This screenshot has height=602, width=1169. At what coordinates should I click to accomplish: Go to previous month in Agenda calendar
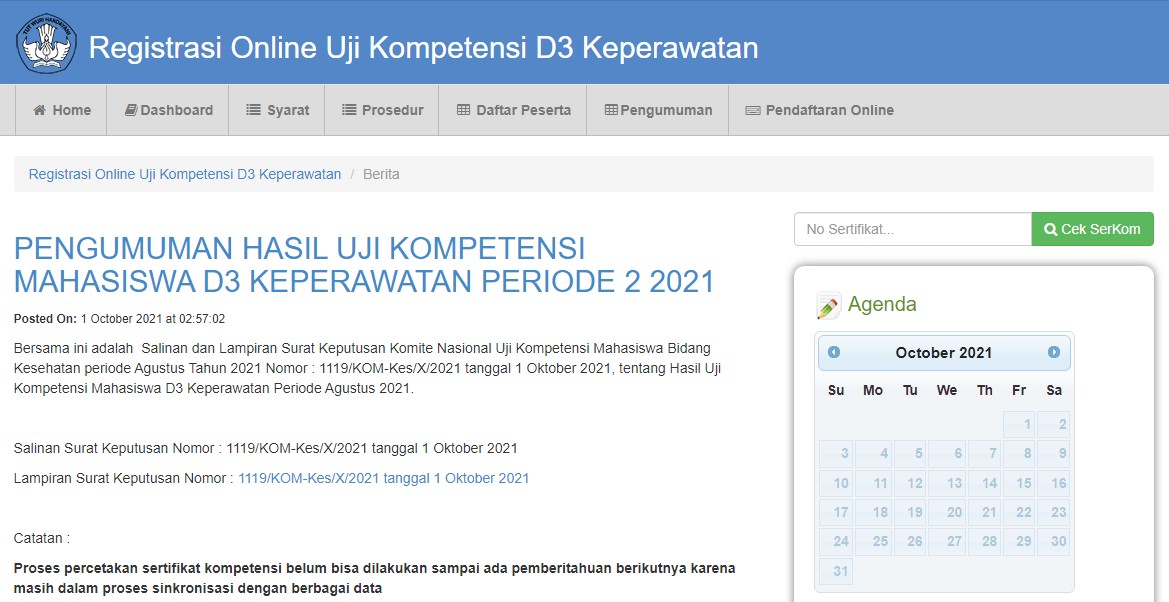coord(834,352)
